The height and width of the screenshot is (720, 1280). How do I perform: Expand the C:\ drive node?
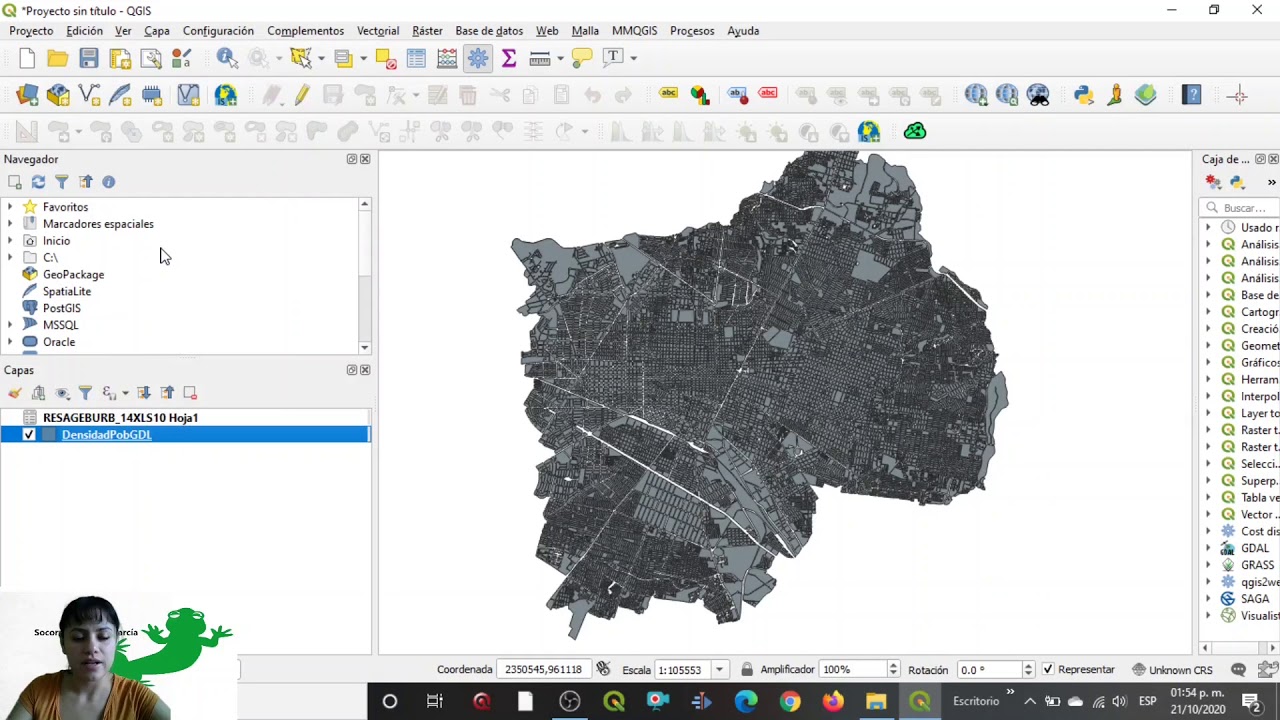tap(10, 258)
